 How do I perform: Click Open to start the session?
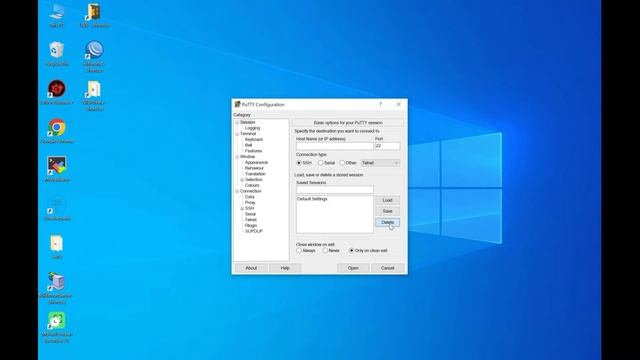point(353,268)
